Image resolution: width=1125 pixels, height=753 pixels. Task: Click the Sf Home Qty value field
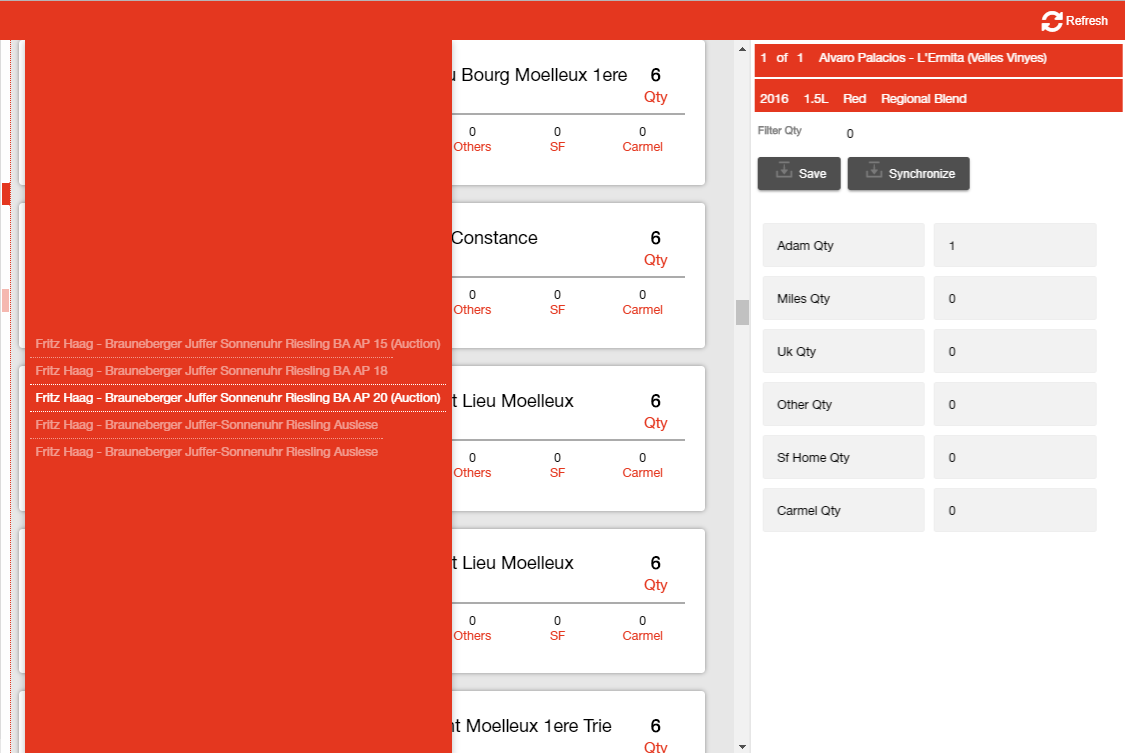tap(1015, 458)
